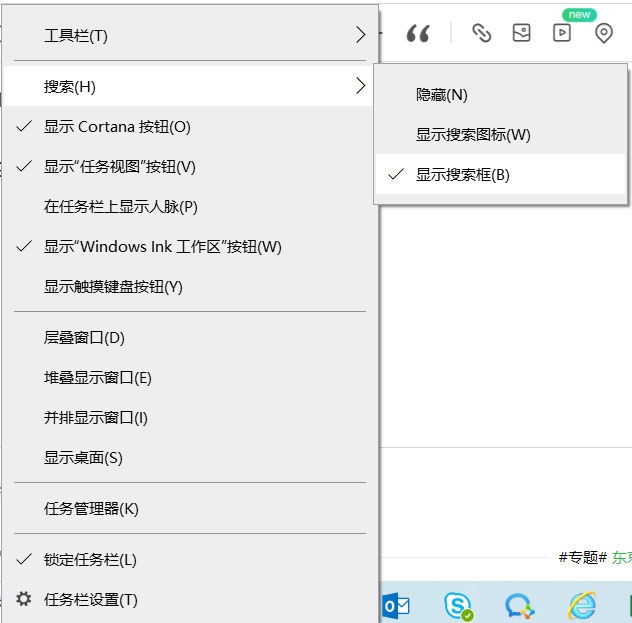Image resolution: width=632 pixels, height=623 pixels.
Task: Toggle 显示 Cortana 按钮(O)
Action: [189, 127]
